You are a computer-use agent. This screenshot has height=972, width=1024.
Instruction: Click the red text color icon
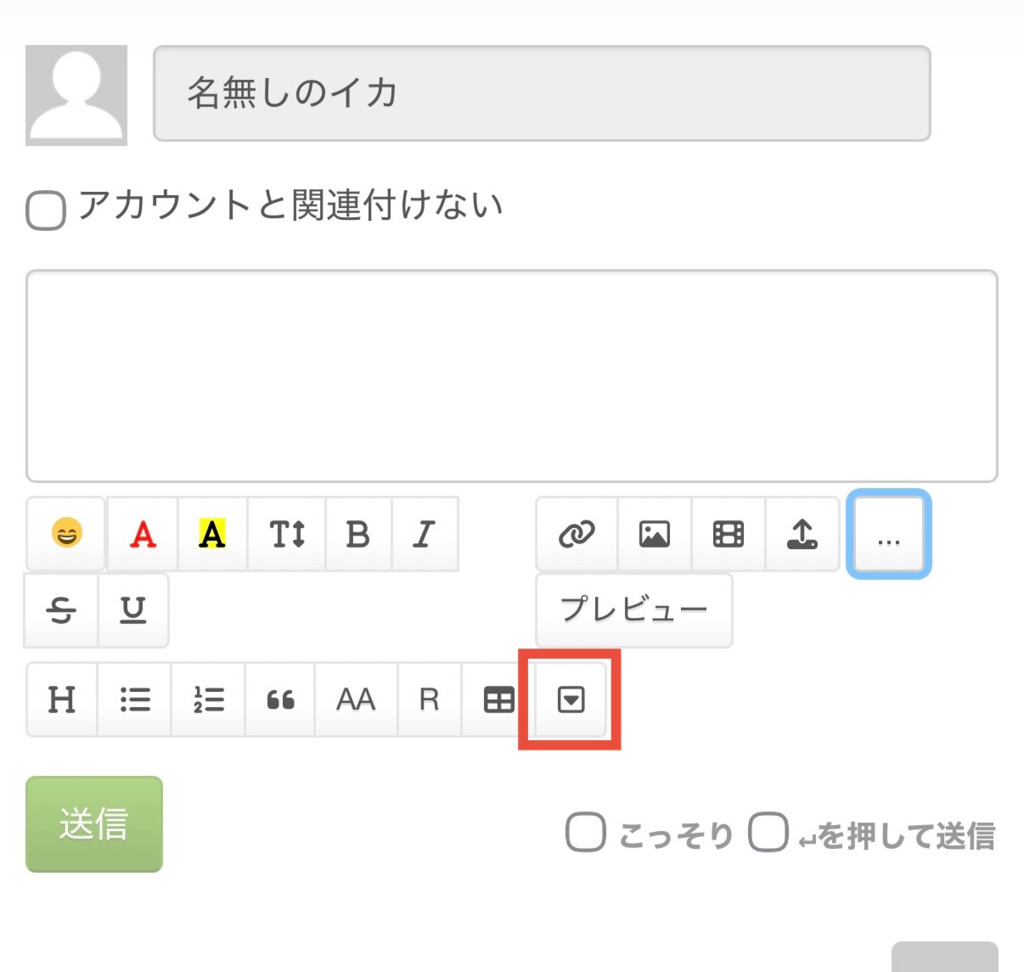click(144, 534)
